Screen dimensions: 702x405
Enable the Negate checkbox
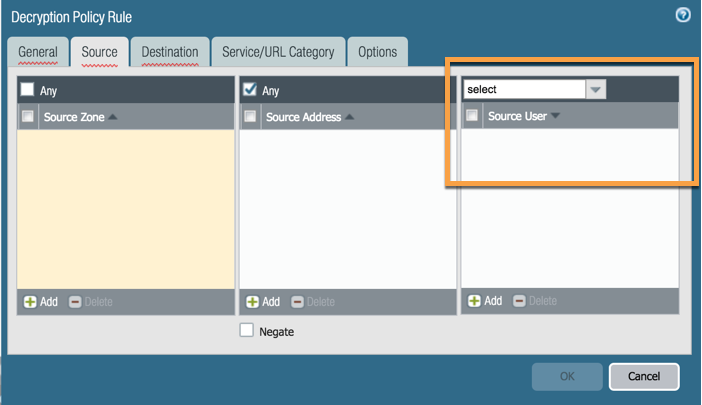click(247, 331)
